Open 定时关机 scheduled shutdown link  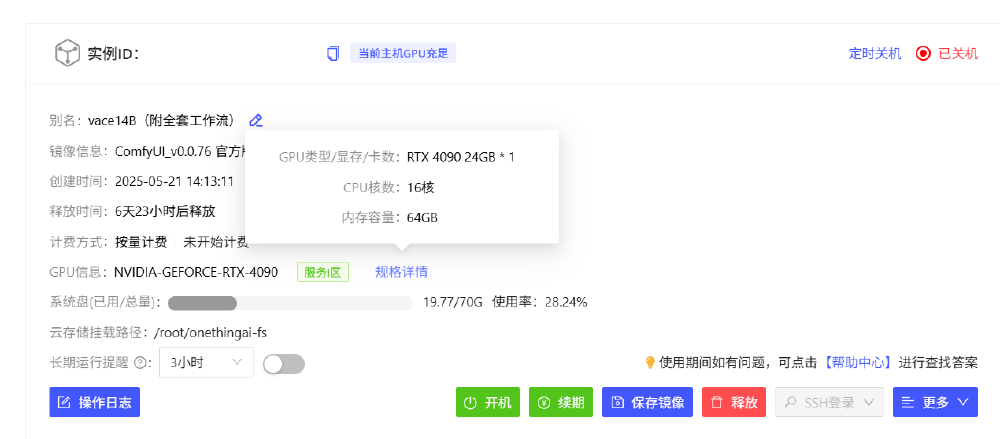(x=875, y=54)
